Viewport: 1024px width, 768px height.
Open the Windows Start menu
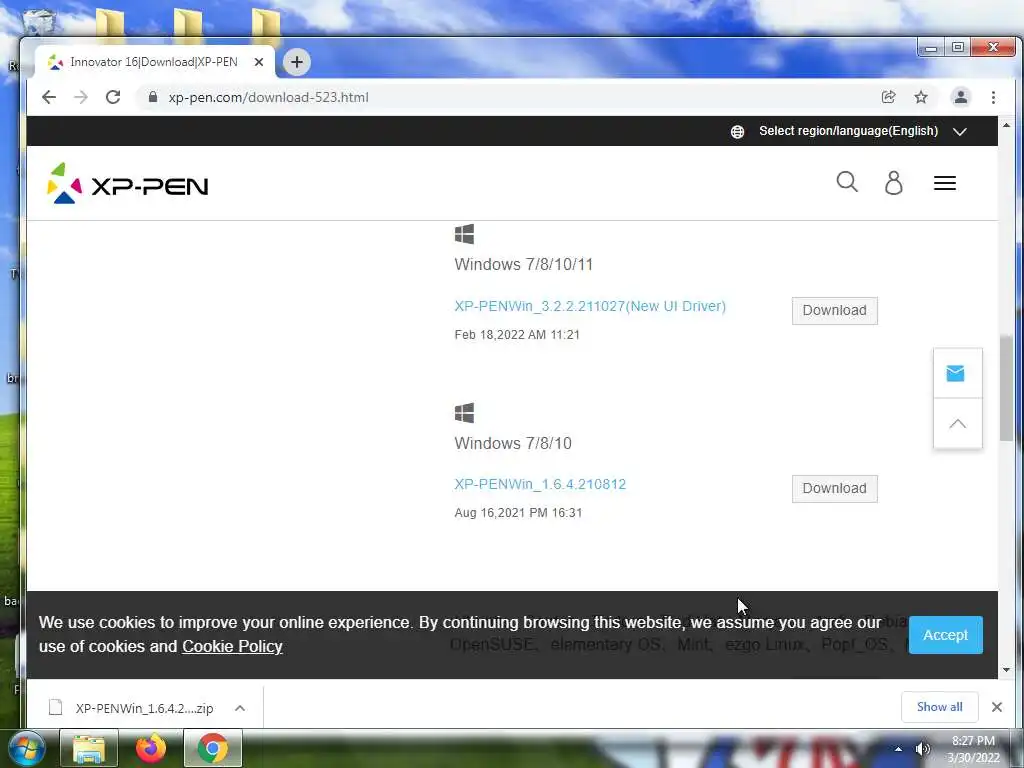[26, 749]
